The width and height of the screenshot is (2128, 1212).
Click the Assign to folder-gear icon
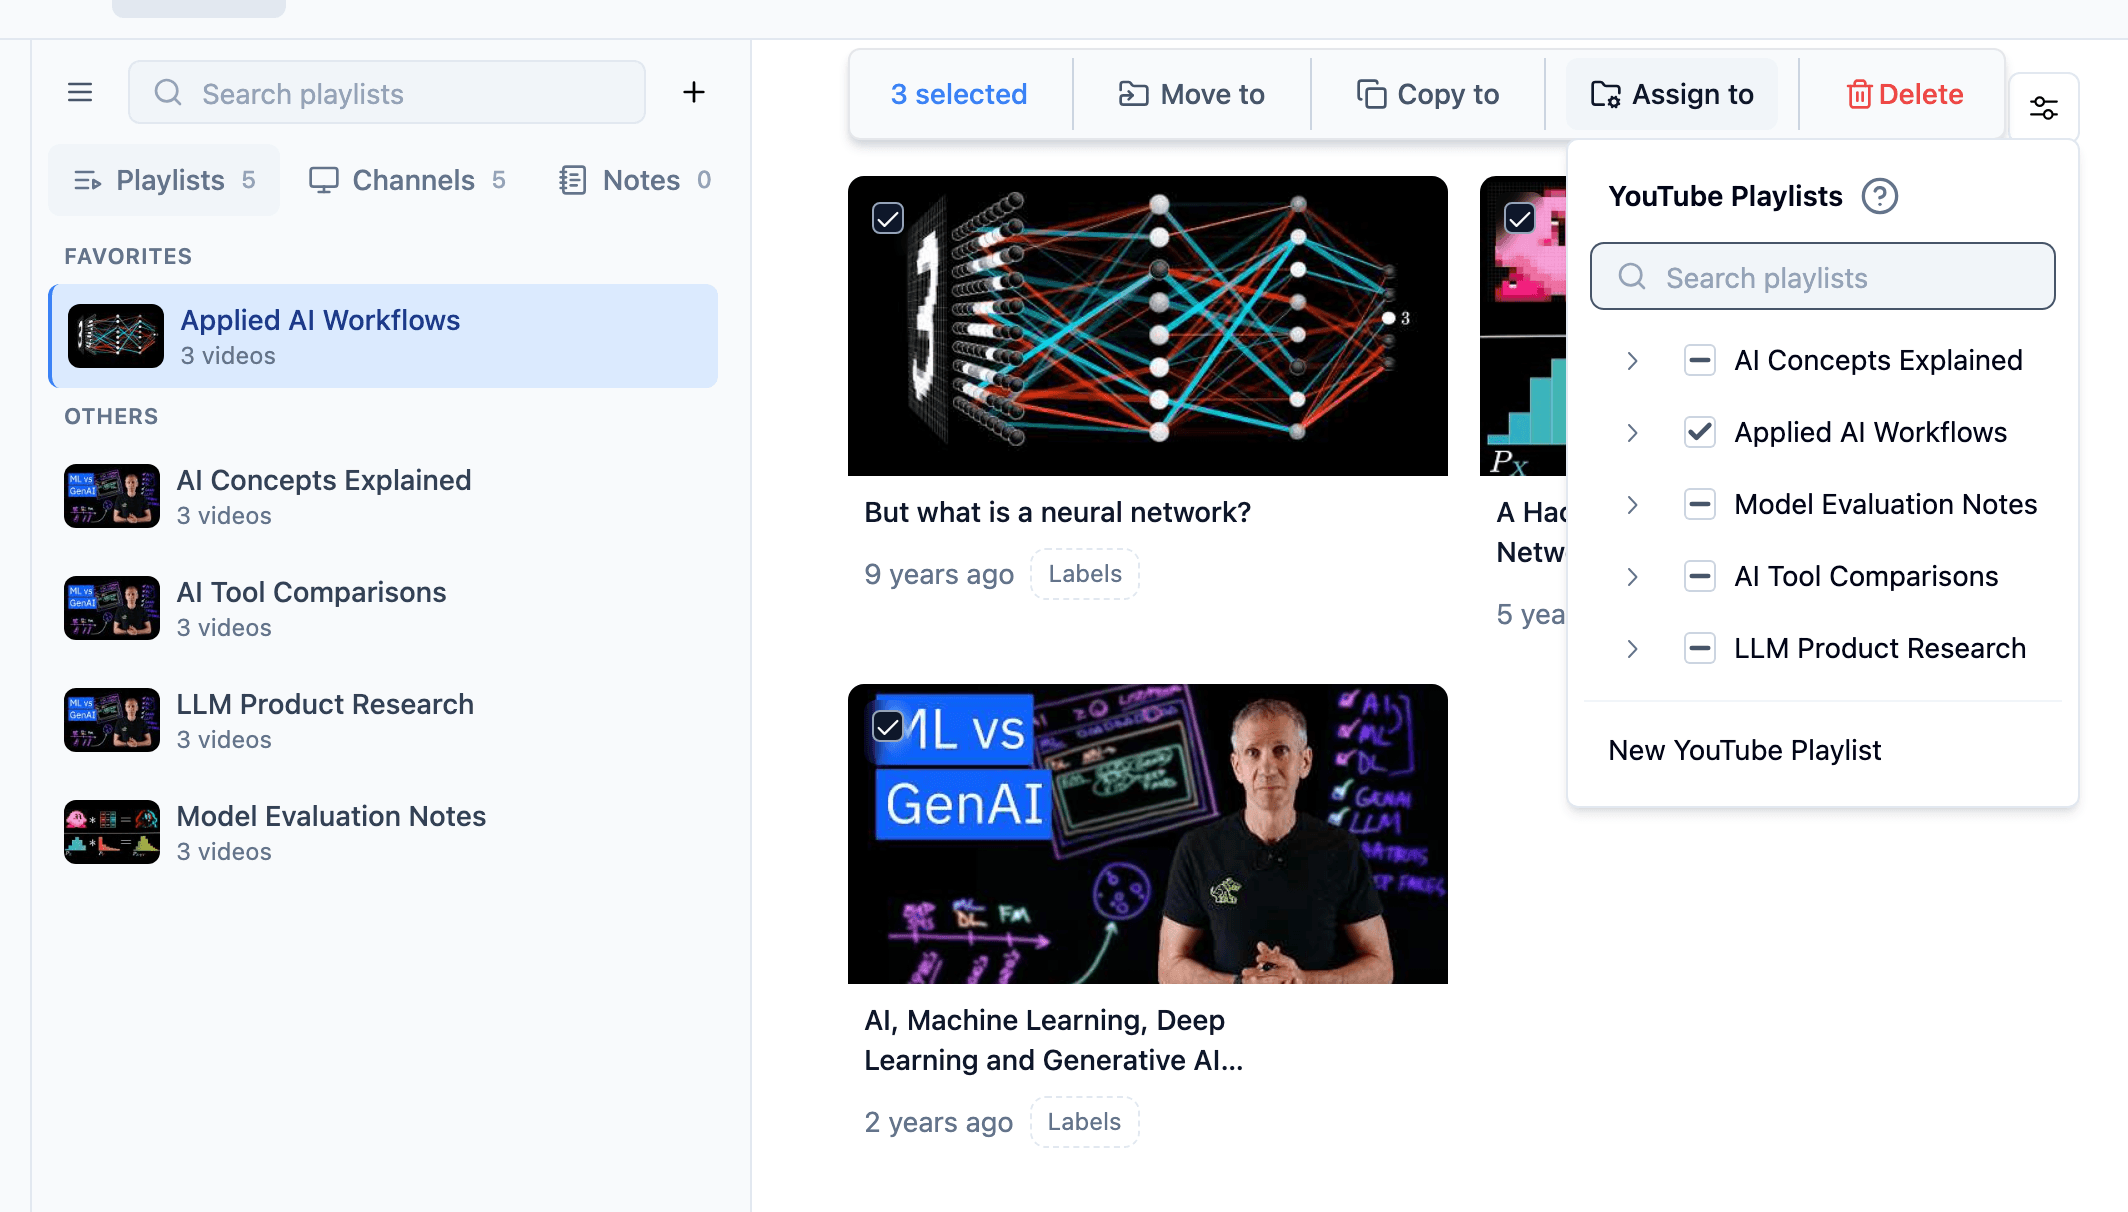[x=1606, y=94]
